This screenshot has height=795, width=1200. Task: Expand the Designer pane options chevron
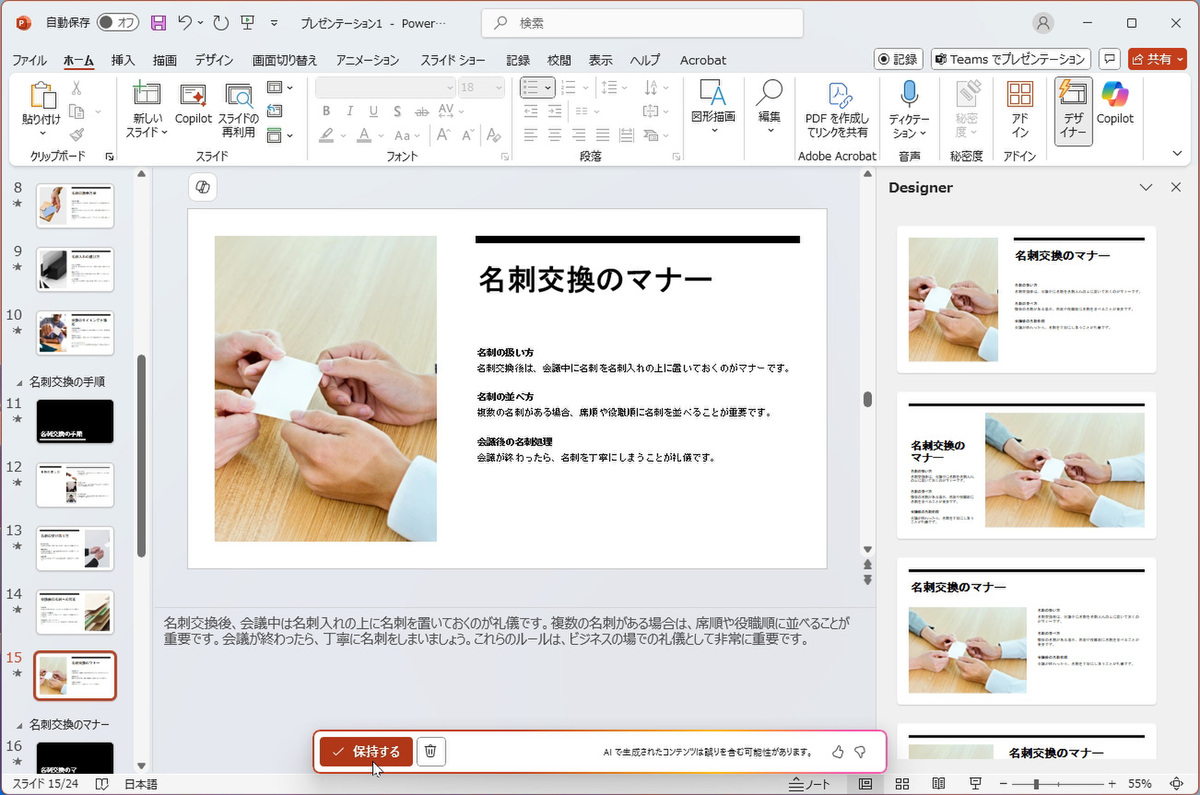pyautogui.click(x=1146, y=187)
